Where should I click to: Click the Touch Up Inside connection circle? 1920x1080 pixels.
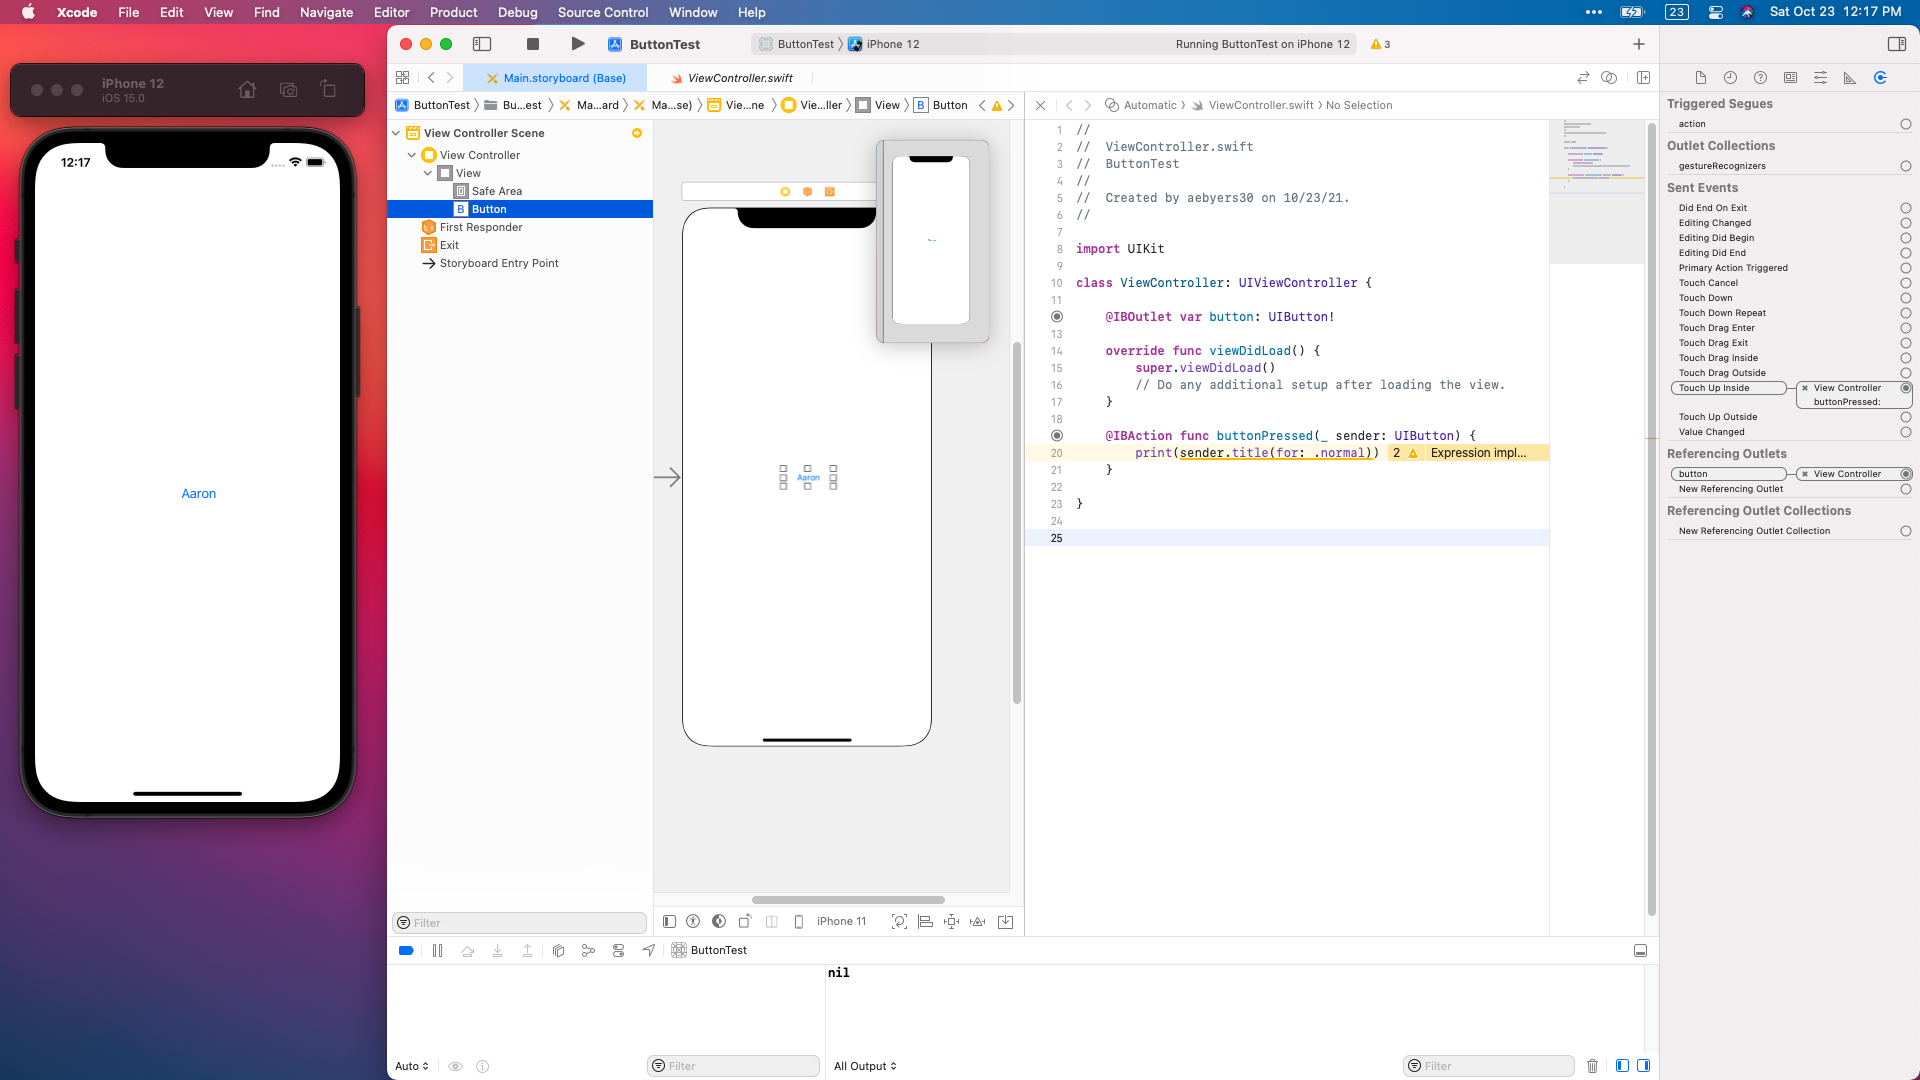pyautogui.click(x=1906, y=388)
